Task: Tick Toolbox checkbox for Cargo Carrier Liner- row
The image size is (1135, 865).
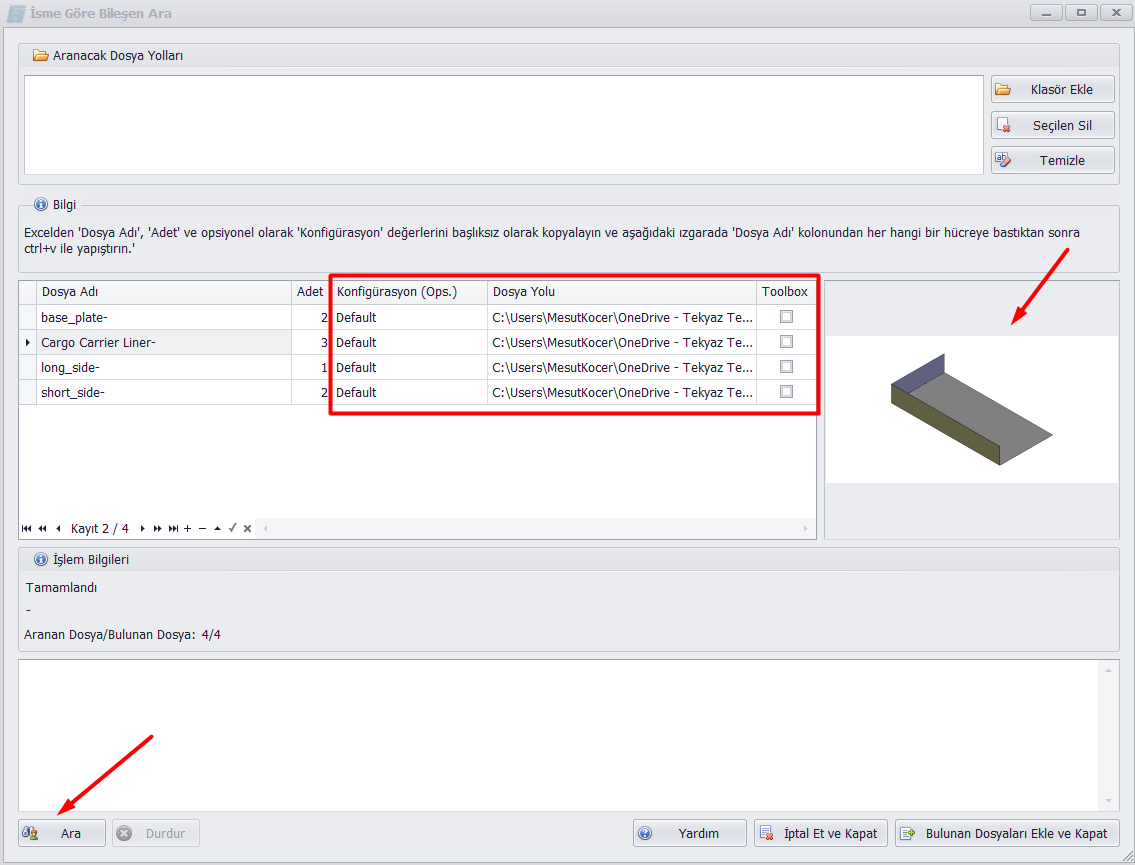Action: (786, 342)
